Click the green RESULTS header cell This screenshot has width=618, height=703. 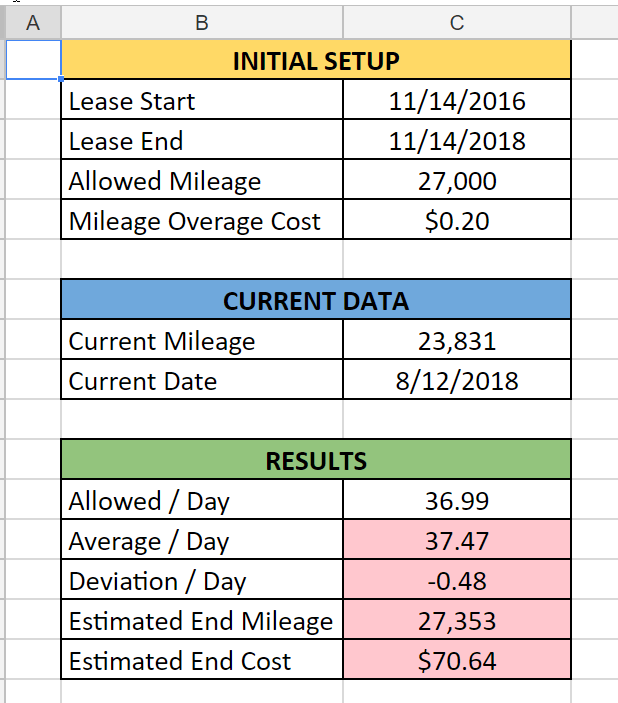point(316,460)
